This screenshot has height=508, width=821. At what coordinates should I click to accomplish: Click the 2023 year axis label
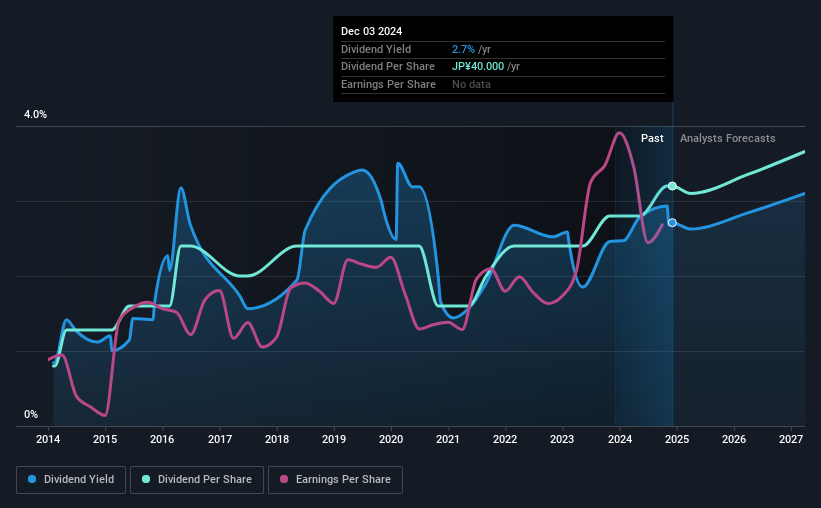click(x=562, y=439)
